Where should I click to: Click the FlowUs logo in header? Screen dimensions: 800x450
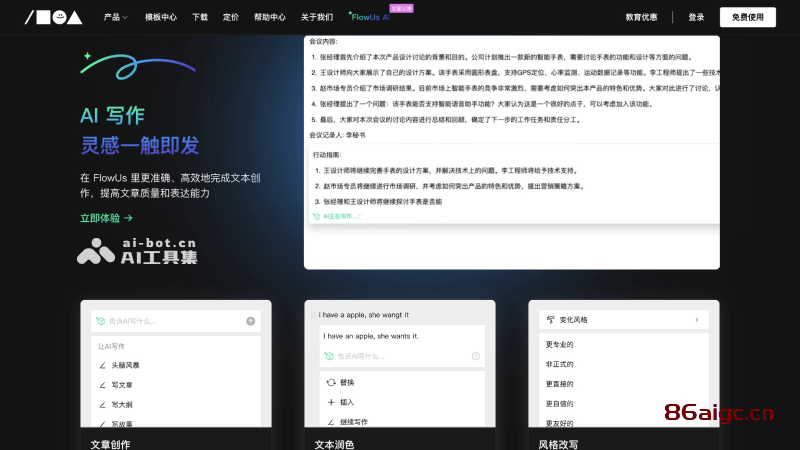[54, 17]
